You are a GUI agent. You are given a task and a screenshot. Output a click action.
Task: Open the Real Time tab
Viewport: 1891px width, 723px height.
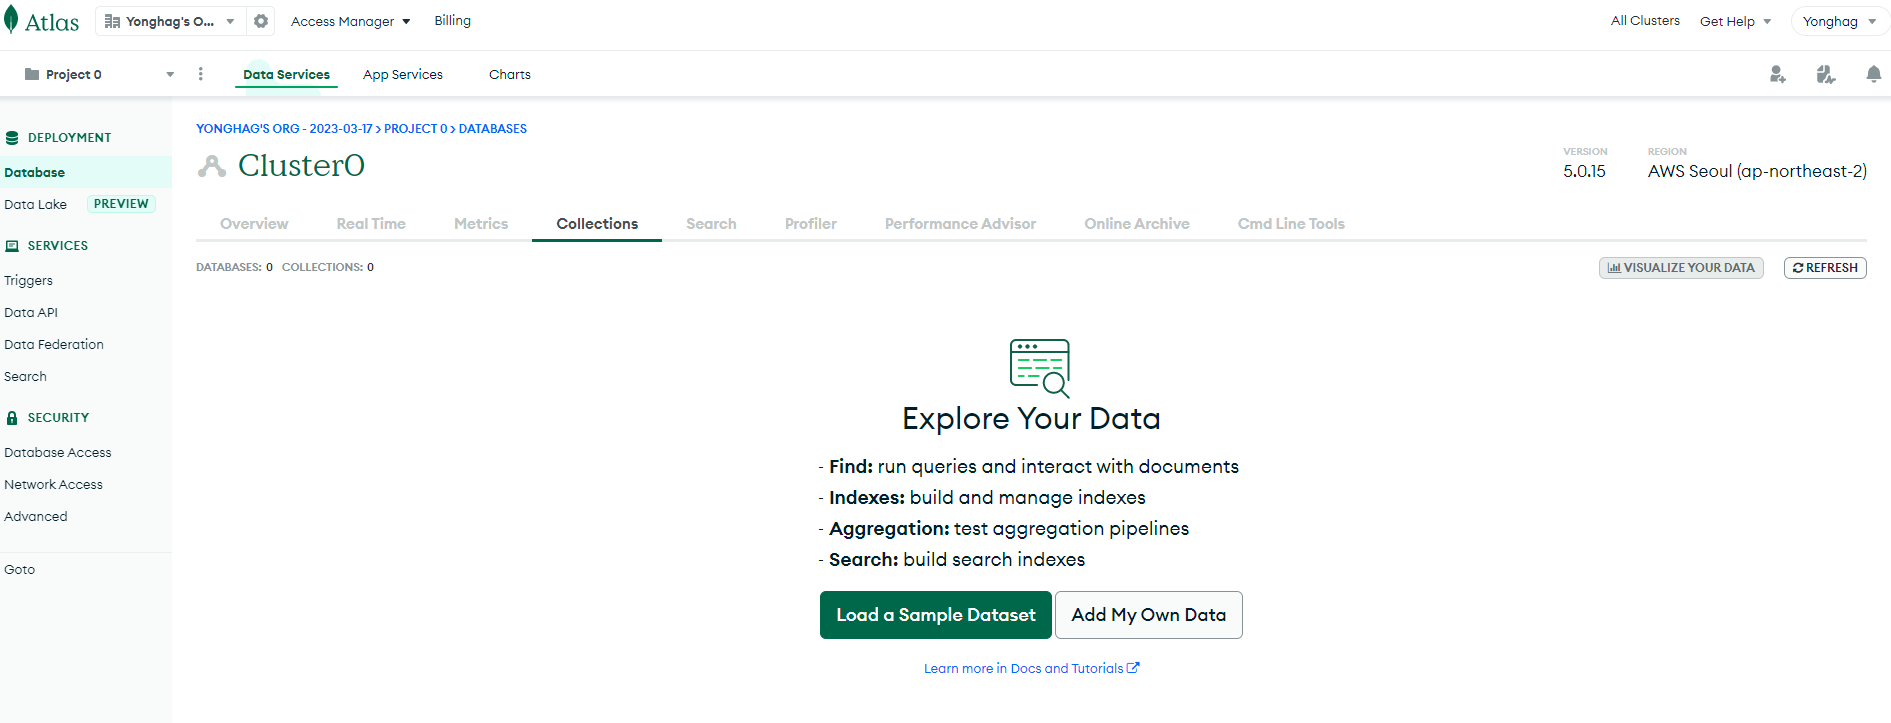tap(371, 224)
